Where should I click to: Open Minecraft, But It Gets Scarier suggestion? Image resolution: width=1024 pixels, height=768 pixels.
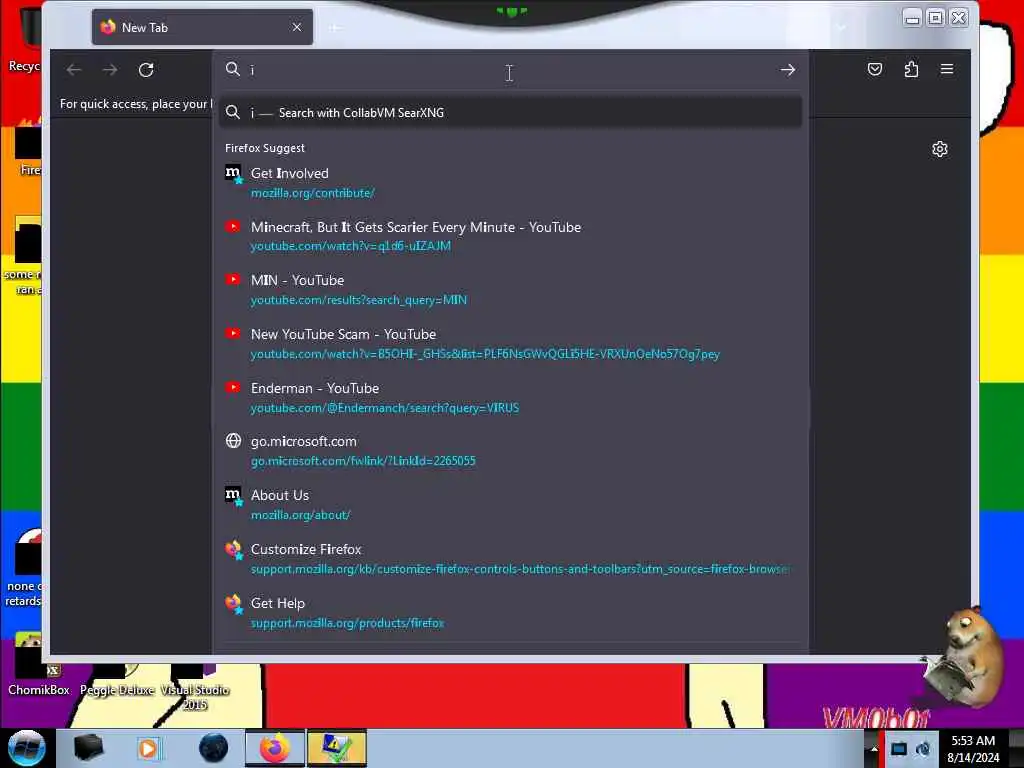coord(511,236)
